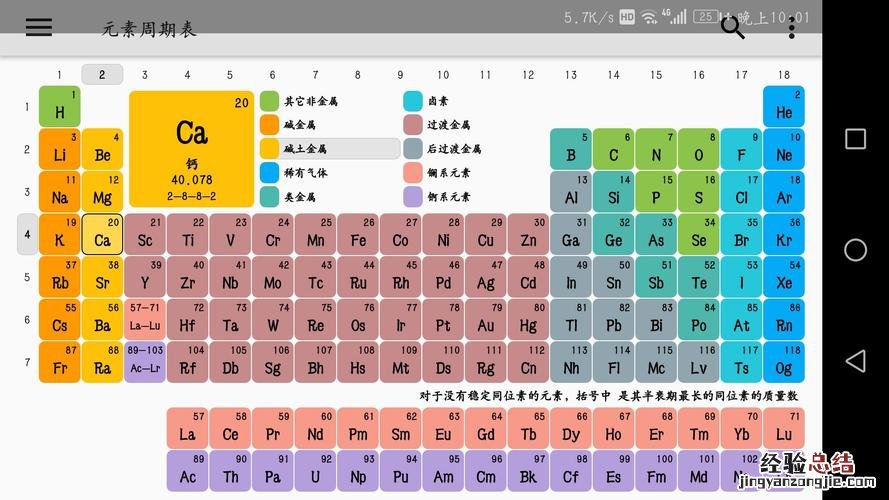Tap the highlighted Ca cell in the table
The width and height of the screenshot is (889, 500).
(102, 235)
